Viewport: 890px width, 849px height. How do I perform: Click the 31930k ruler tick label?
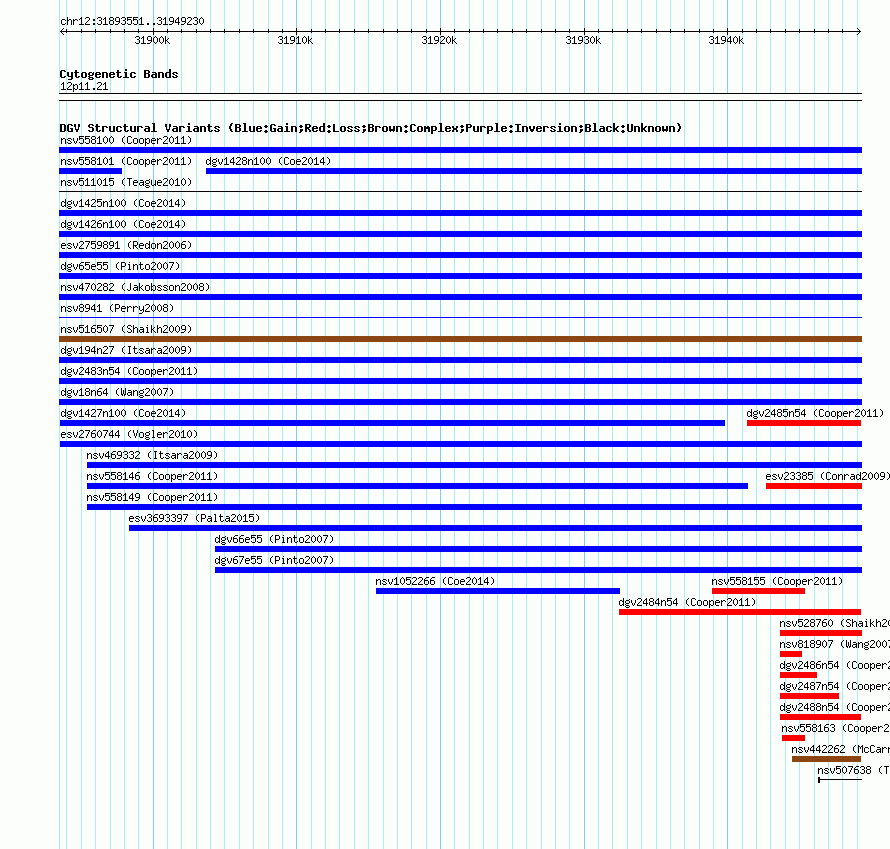[583, 40]
